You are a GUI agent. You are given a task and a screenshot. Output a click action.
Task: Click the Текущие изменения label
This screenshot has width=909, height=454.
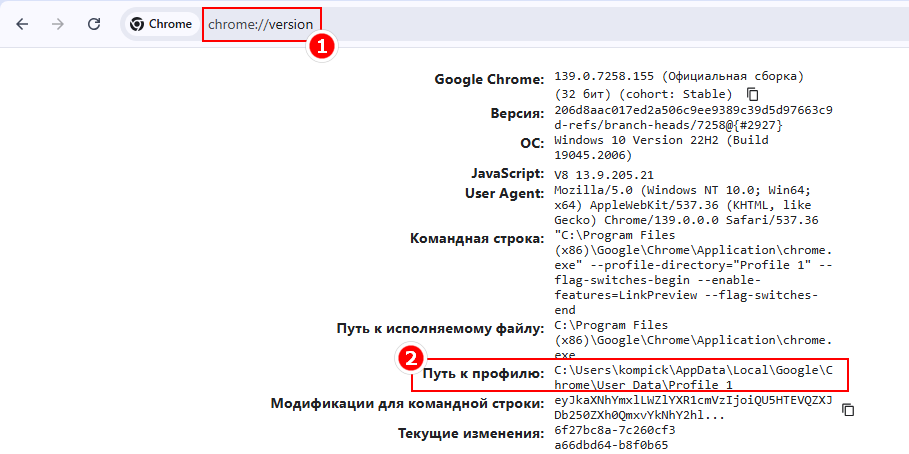(471, 433)
